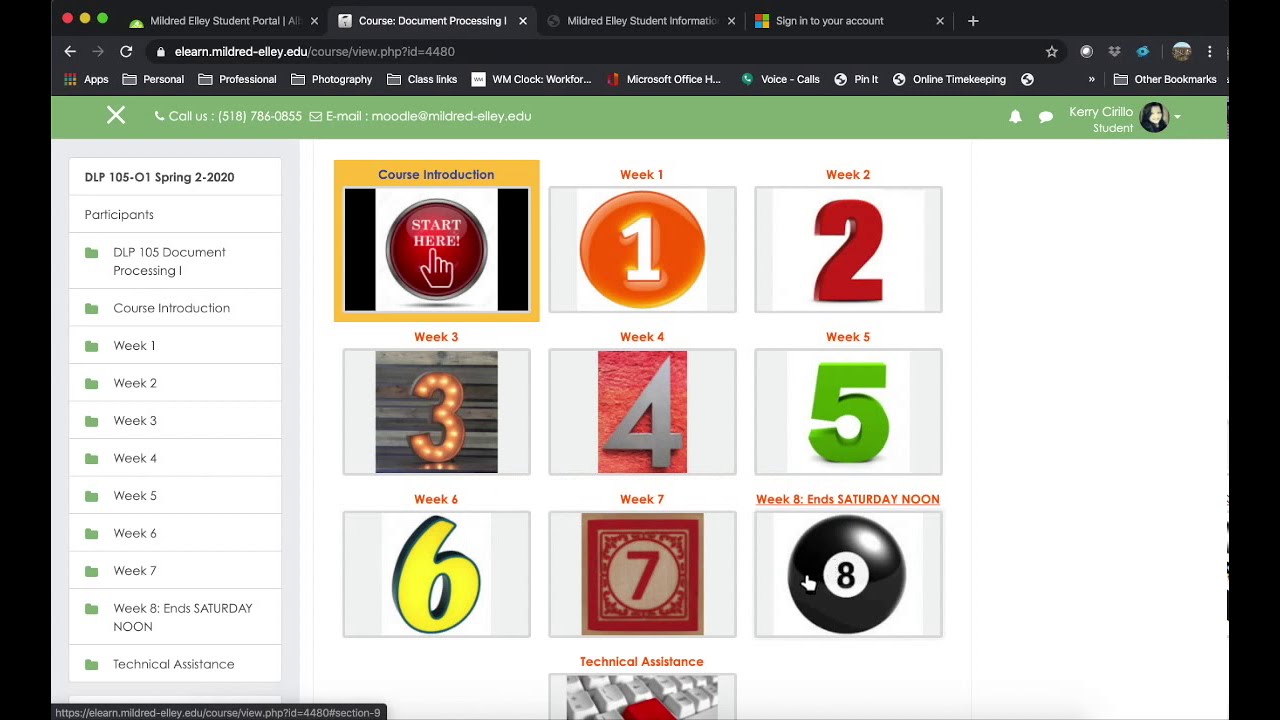The width and height of the screenshot is (1280, 720).
Task: Open Chrome's three-dot menu
Action: (1210, 52)
